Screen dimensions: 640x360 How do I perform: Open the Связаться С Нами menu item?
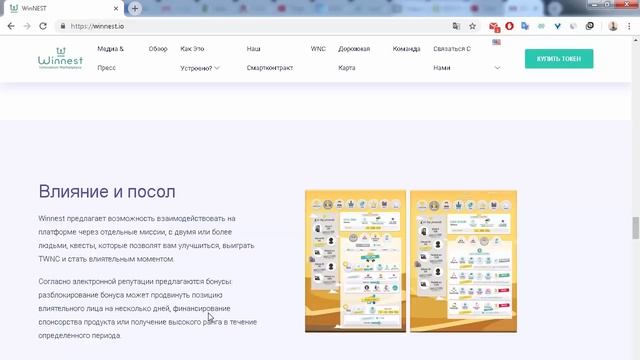(452, 58)
